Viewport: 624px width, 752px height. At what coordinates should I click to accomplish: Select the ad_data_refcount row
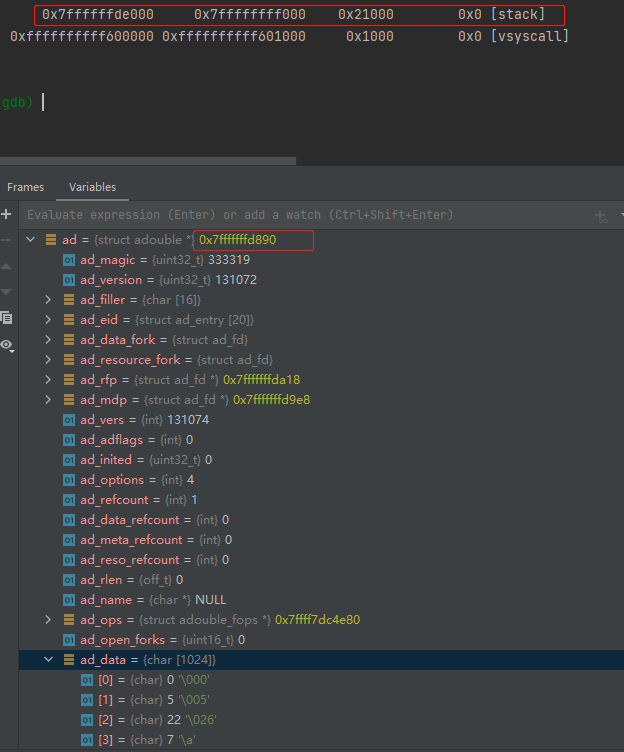[x=321, y=520]
